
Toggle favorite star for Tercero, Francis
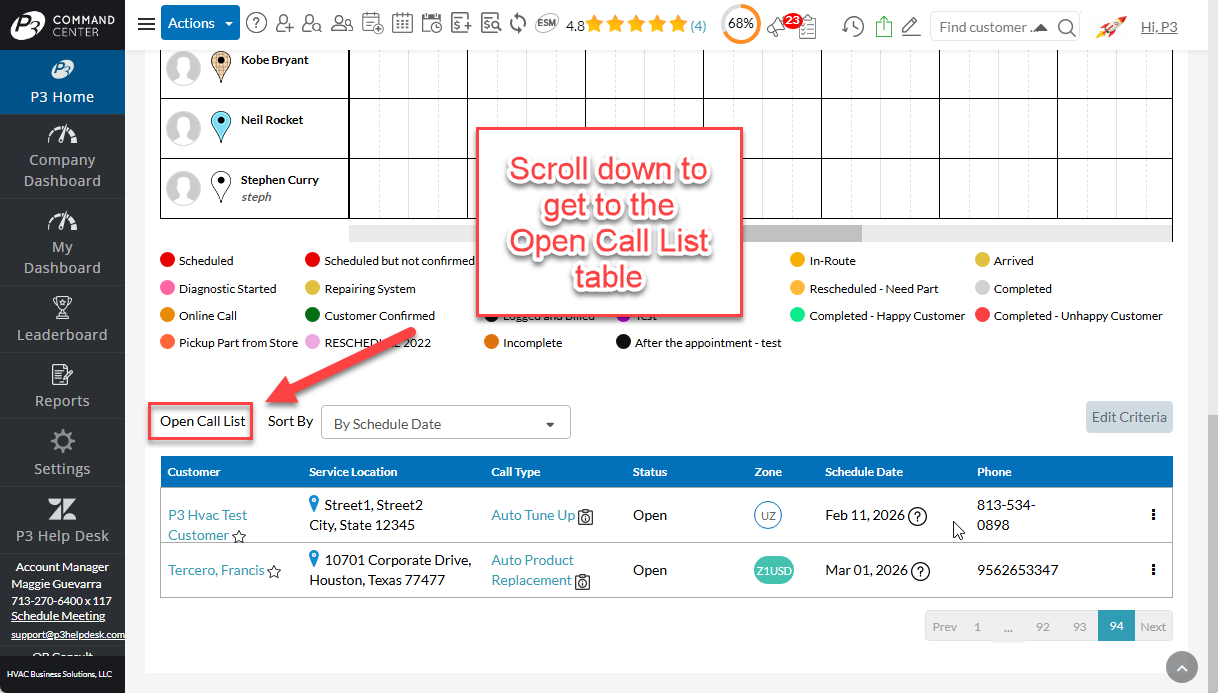pyautogui.click(x=274, y=572)
